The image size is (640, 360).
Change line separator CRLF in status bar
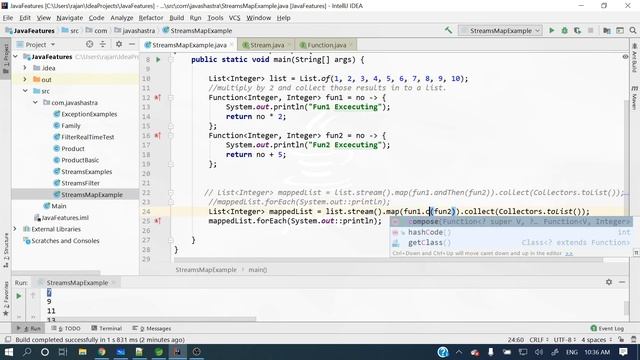tap(538, 340)
